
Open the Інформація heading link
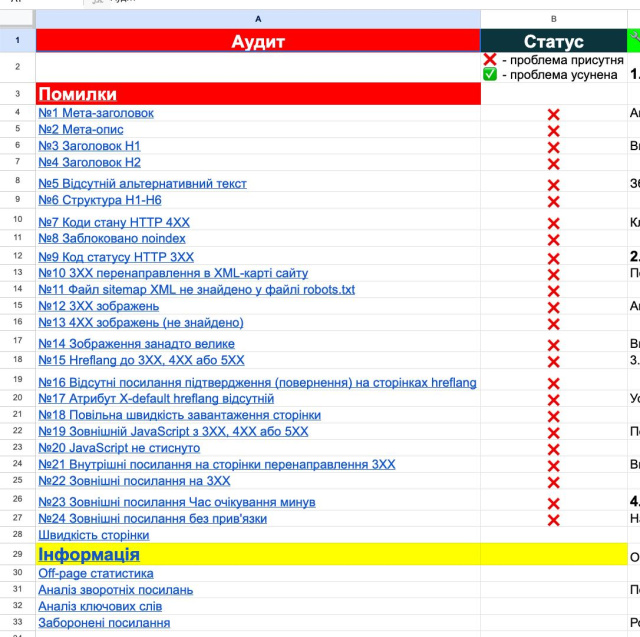pos(89,555)
